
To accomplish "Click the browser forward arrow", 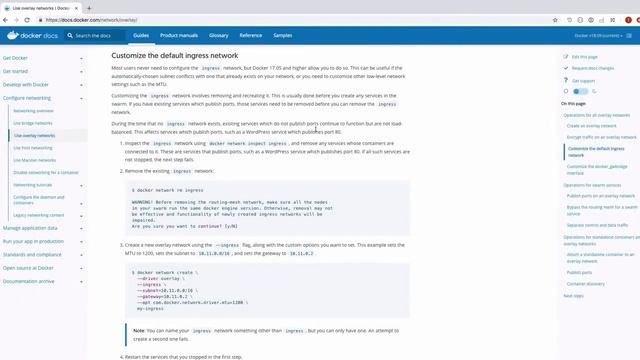I will (16, 20).
